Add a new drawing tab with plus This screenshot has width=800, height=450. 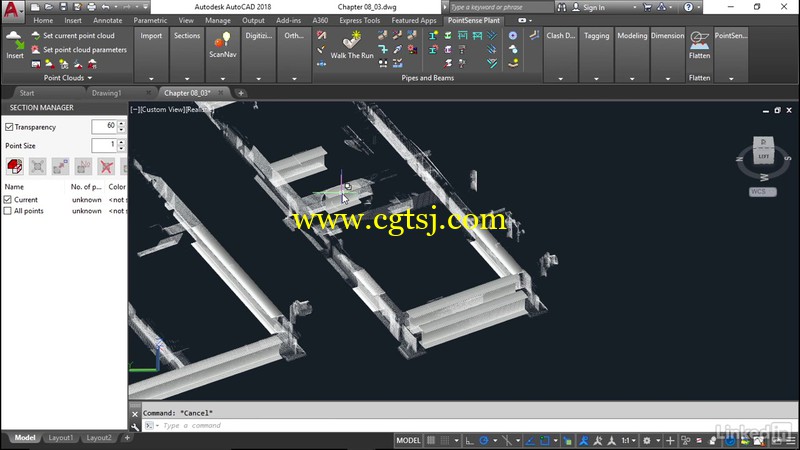point(240,93)
